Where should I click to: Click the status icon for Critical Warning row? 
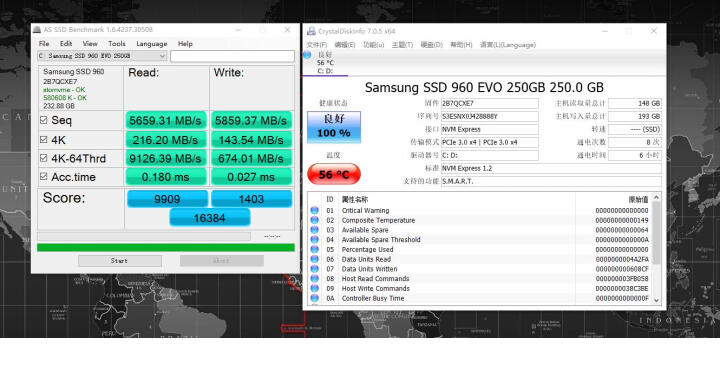(315, 210)
